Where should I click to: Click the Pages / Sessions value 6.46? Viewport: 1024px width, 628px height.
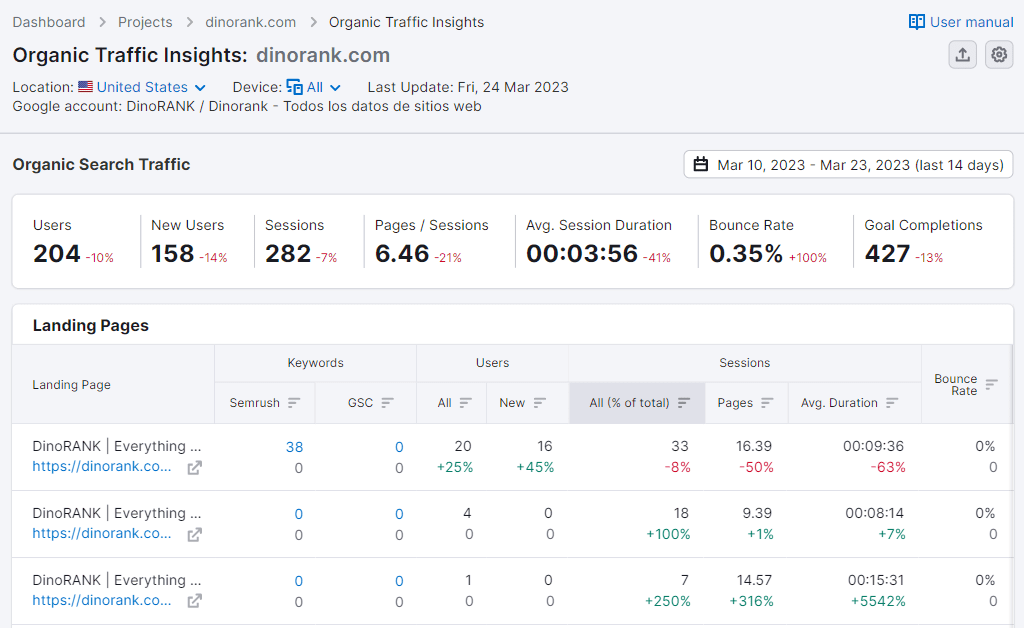402,253
